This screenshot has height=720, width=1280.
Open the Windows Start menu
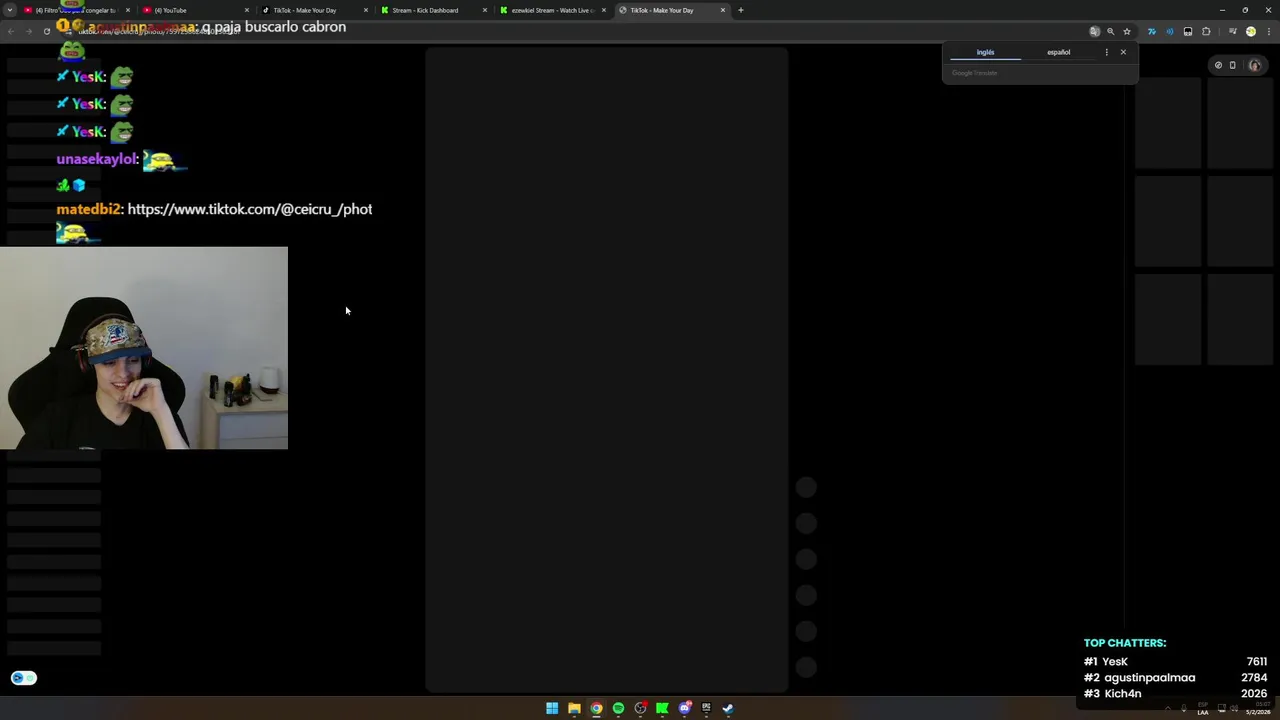[x=552, y=708]
